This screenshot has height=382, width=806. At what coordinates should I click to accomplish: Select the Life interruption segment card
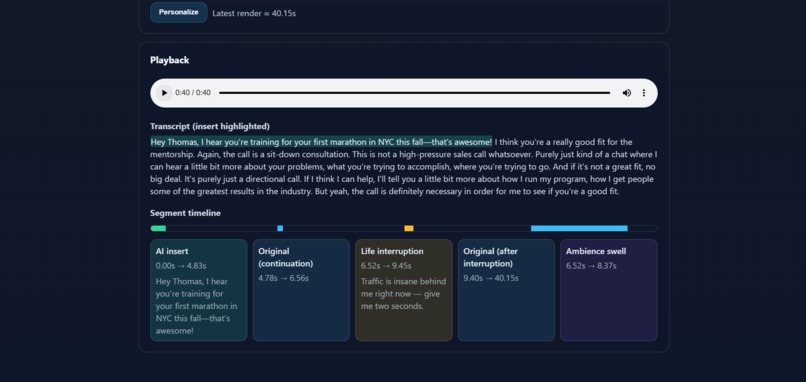pos(404,290)
